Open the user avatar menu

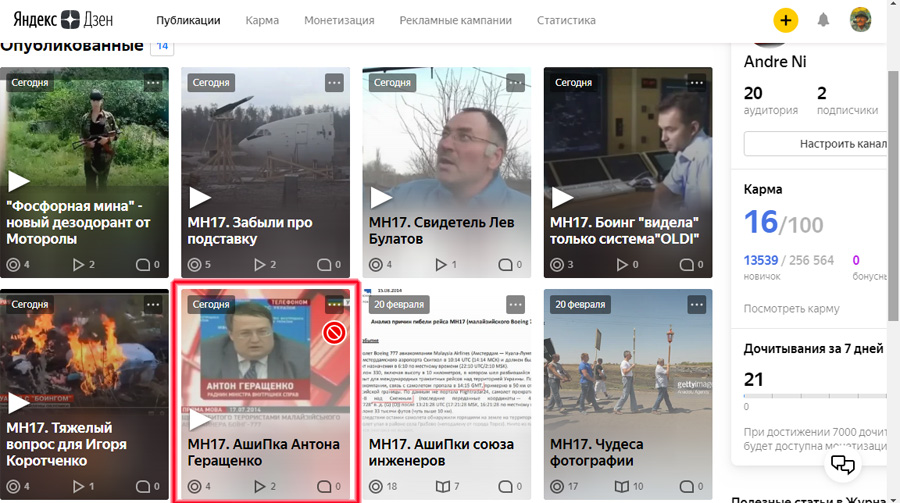[860, 20]
